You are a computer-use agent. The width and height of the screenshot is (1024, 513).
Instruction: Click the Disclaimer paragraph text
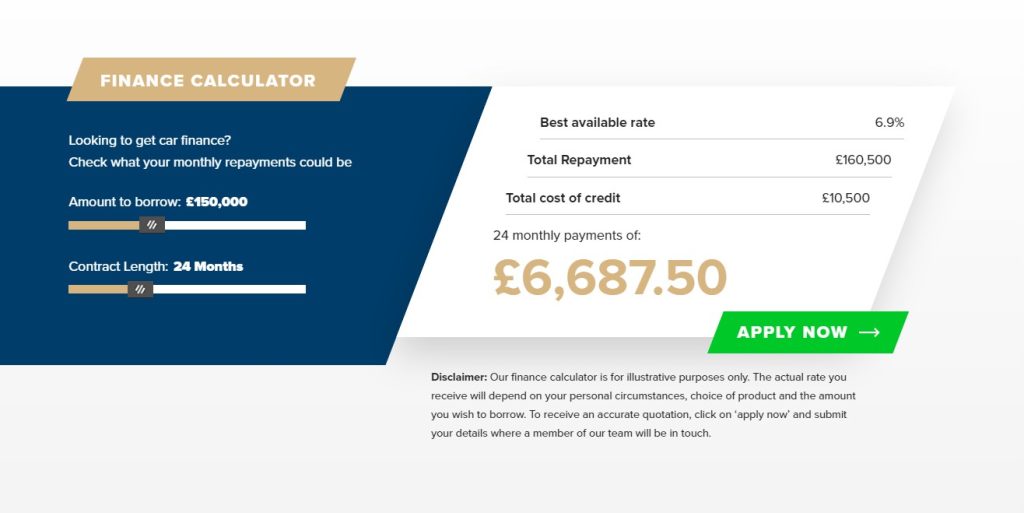click(643, 405)
